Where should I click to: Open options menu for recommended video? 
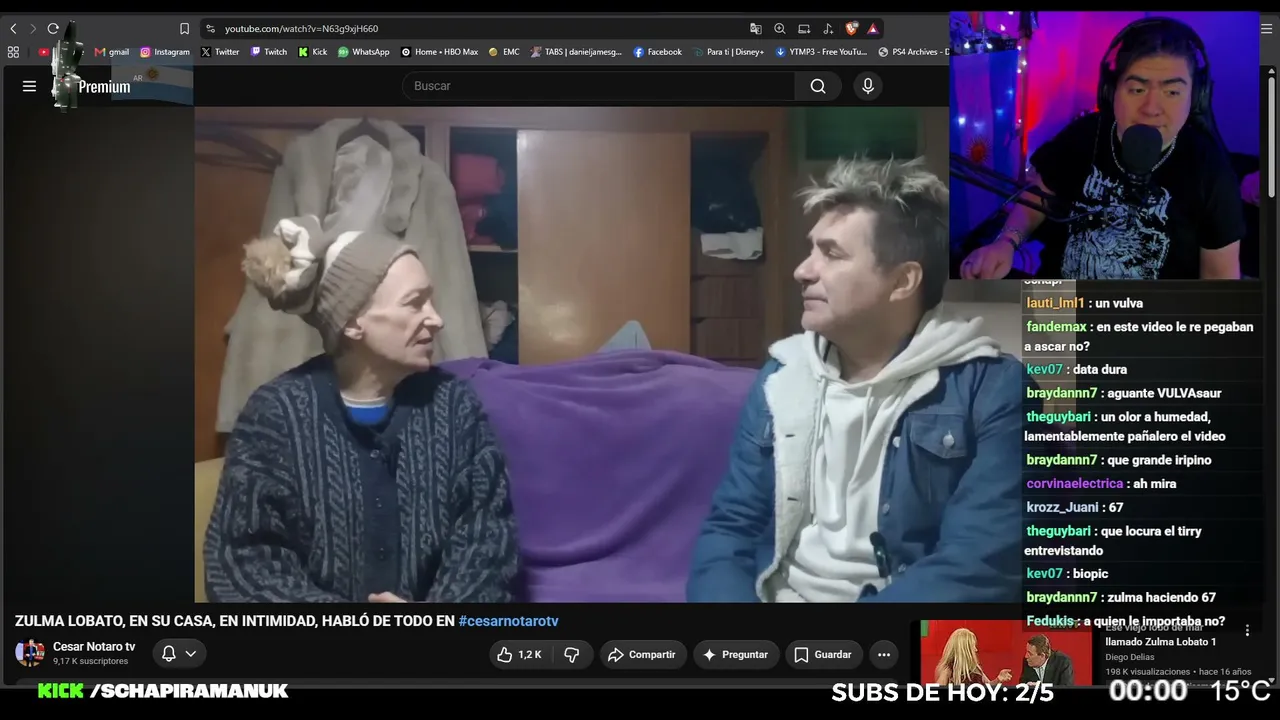1247,630
